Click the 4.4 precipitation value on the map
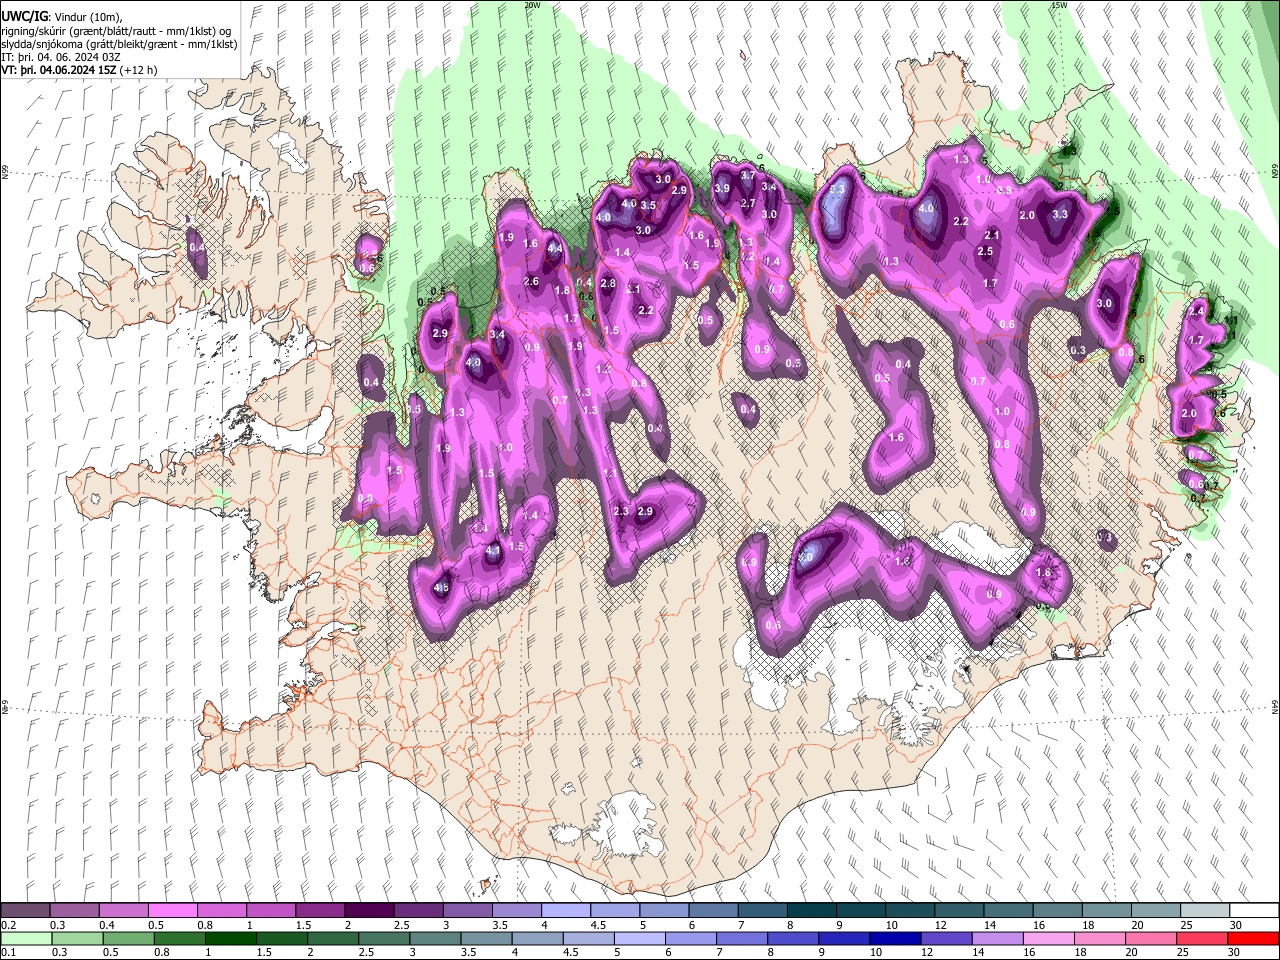 (555, 249)
